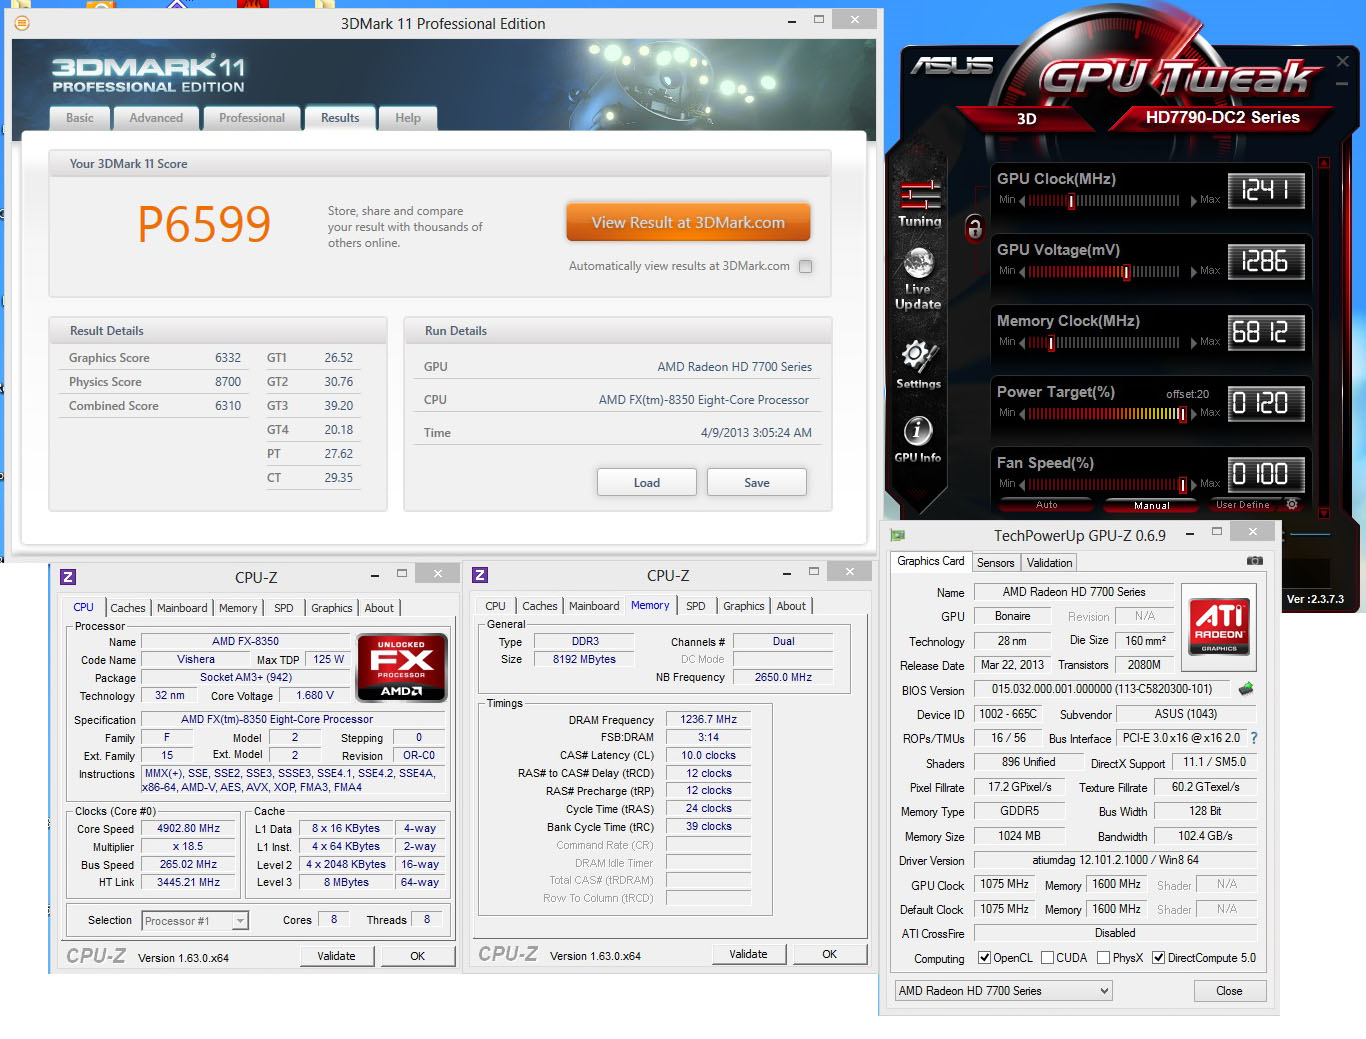Click the Fan Speed slider handle

tap(1183, 485)
